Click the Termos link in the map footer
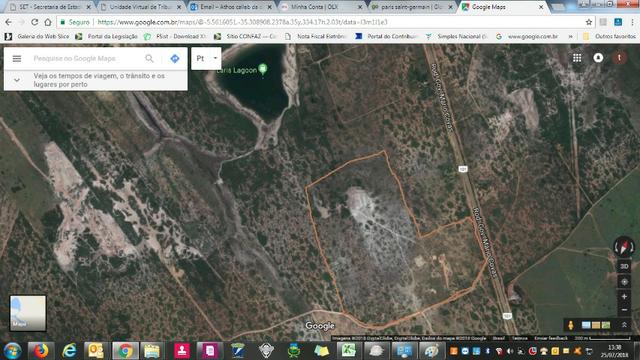This screenshot has height=360, width=640. (520, 338)
